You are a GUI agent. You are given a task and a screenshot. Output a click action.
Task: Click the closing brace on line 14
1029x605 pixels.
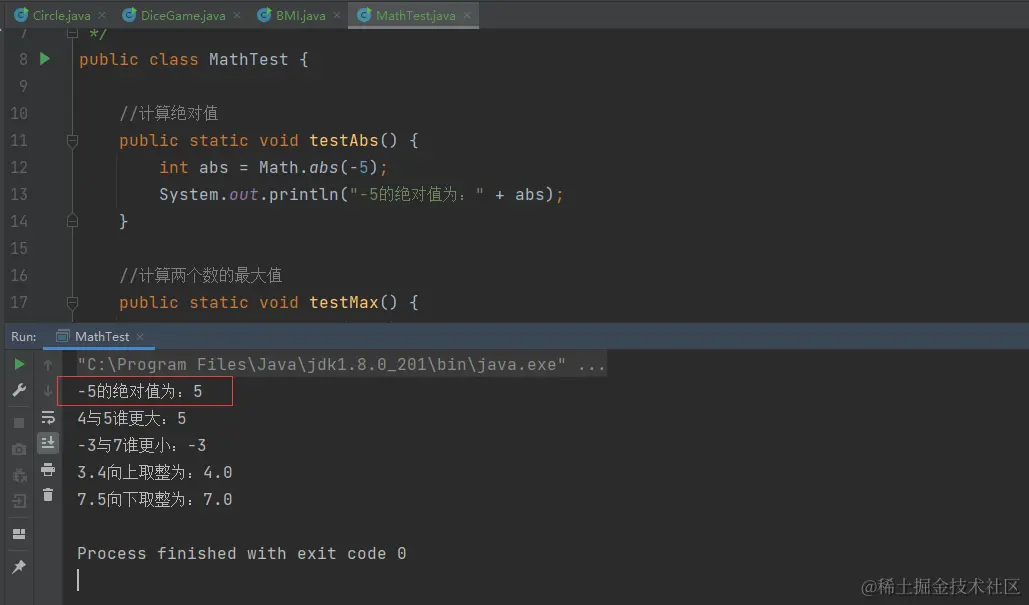(123, 221)
